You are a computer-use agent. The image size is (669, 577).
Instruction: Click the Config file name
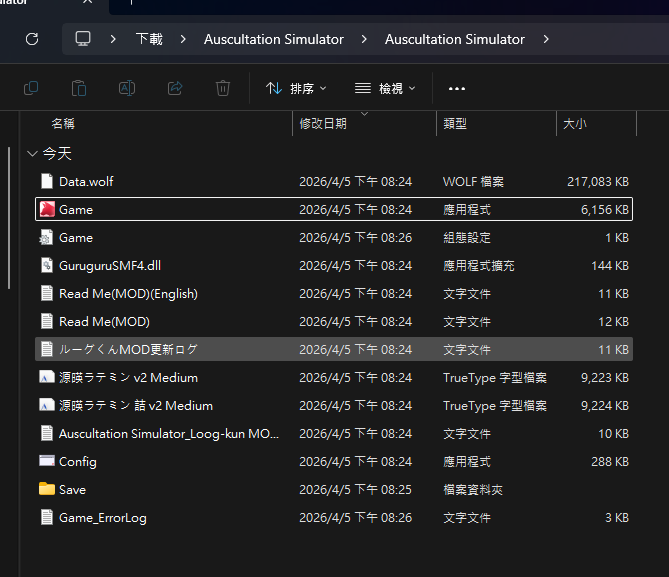pos(78,462)
